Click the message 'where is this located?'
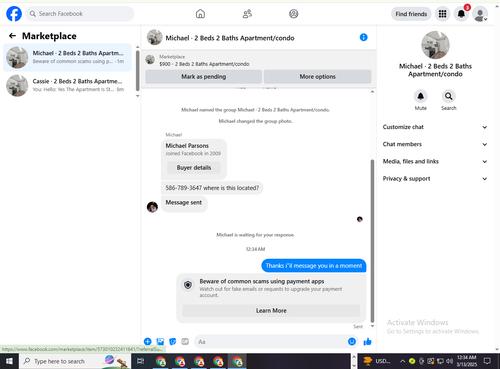The height and width of the screenshot is (369, 500). coord(212,188)
